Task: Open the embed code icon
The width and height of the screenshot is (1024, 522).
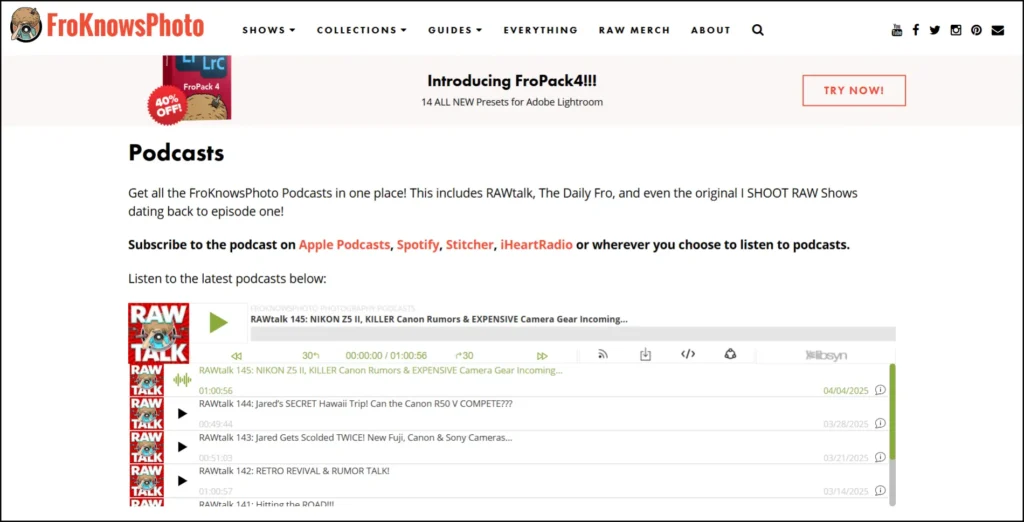Action: pyautogui.click(x=688, y=354)
